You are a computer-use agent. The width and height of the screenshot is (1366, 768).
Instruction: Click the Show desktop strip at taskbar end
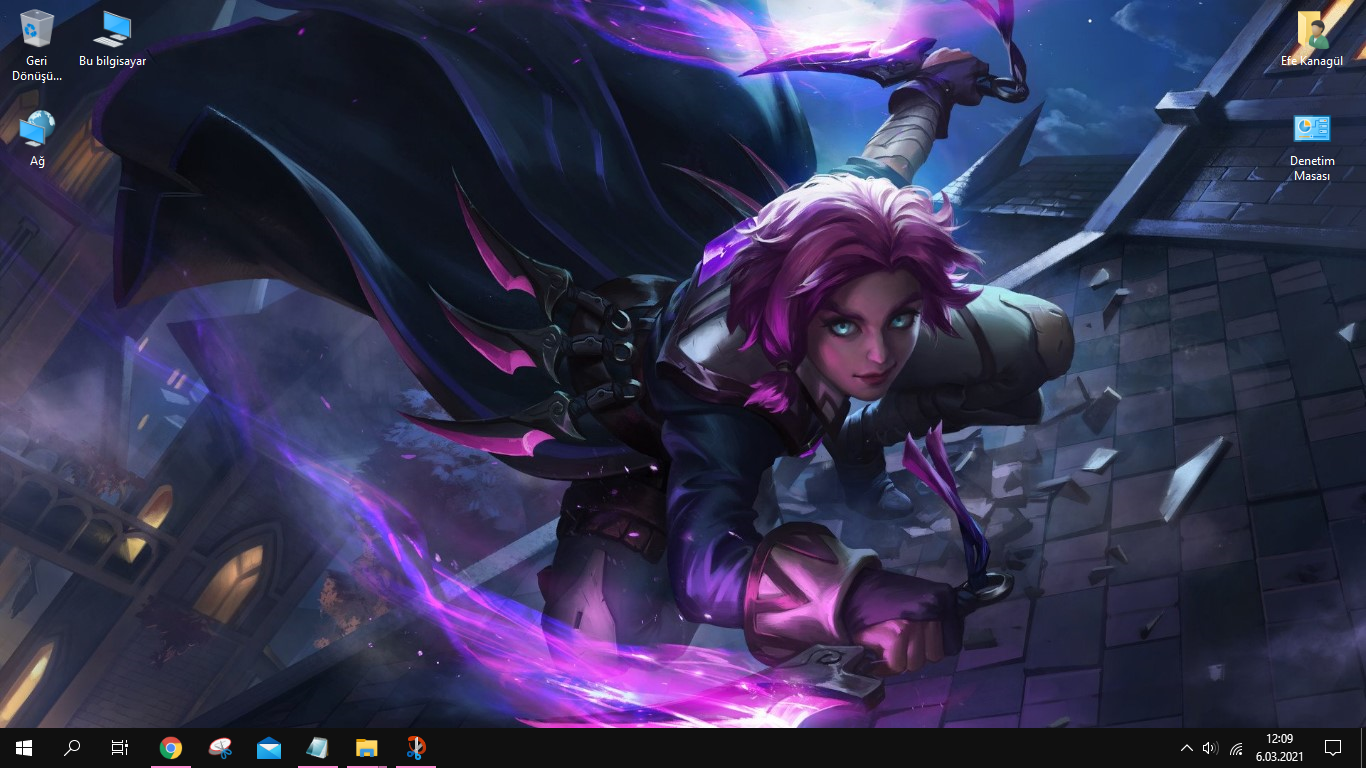(x=1363, y=747)
